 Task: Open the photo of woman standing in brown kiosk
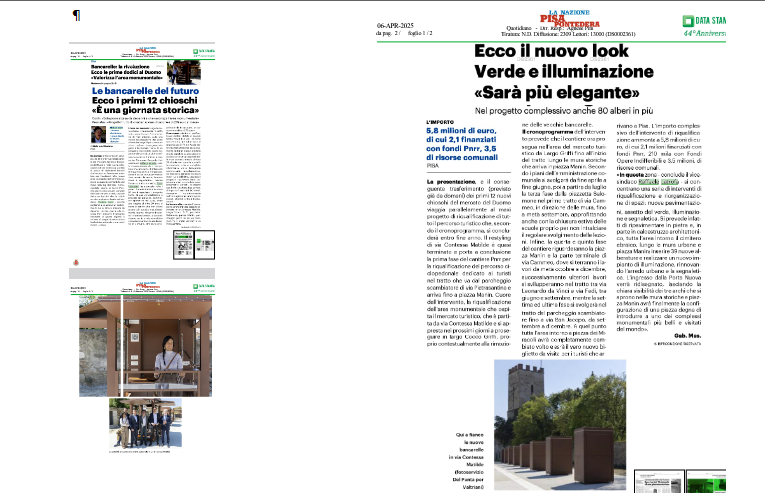point(145,345)
